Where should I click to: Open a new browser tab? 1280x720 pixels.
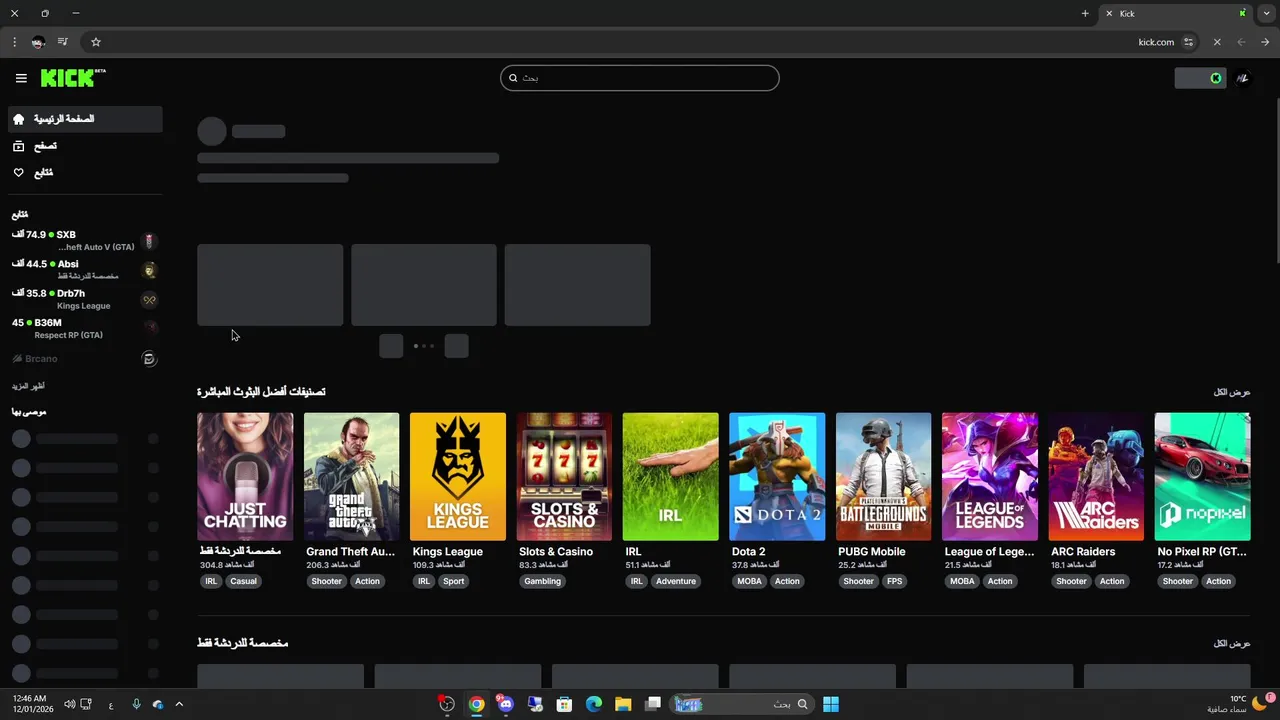pyautogui.click(x=1085, y=13)
